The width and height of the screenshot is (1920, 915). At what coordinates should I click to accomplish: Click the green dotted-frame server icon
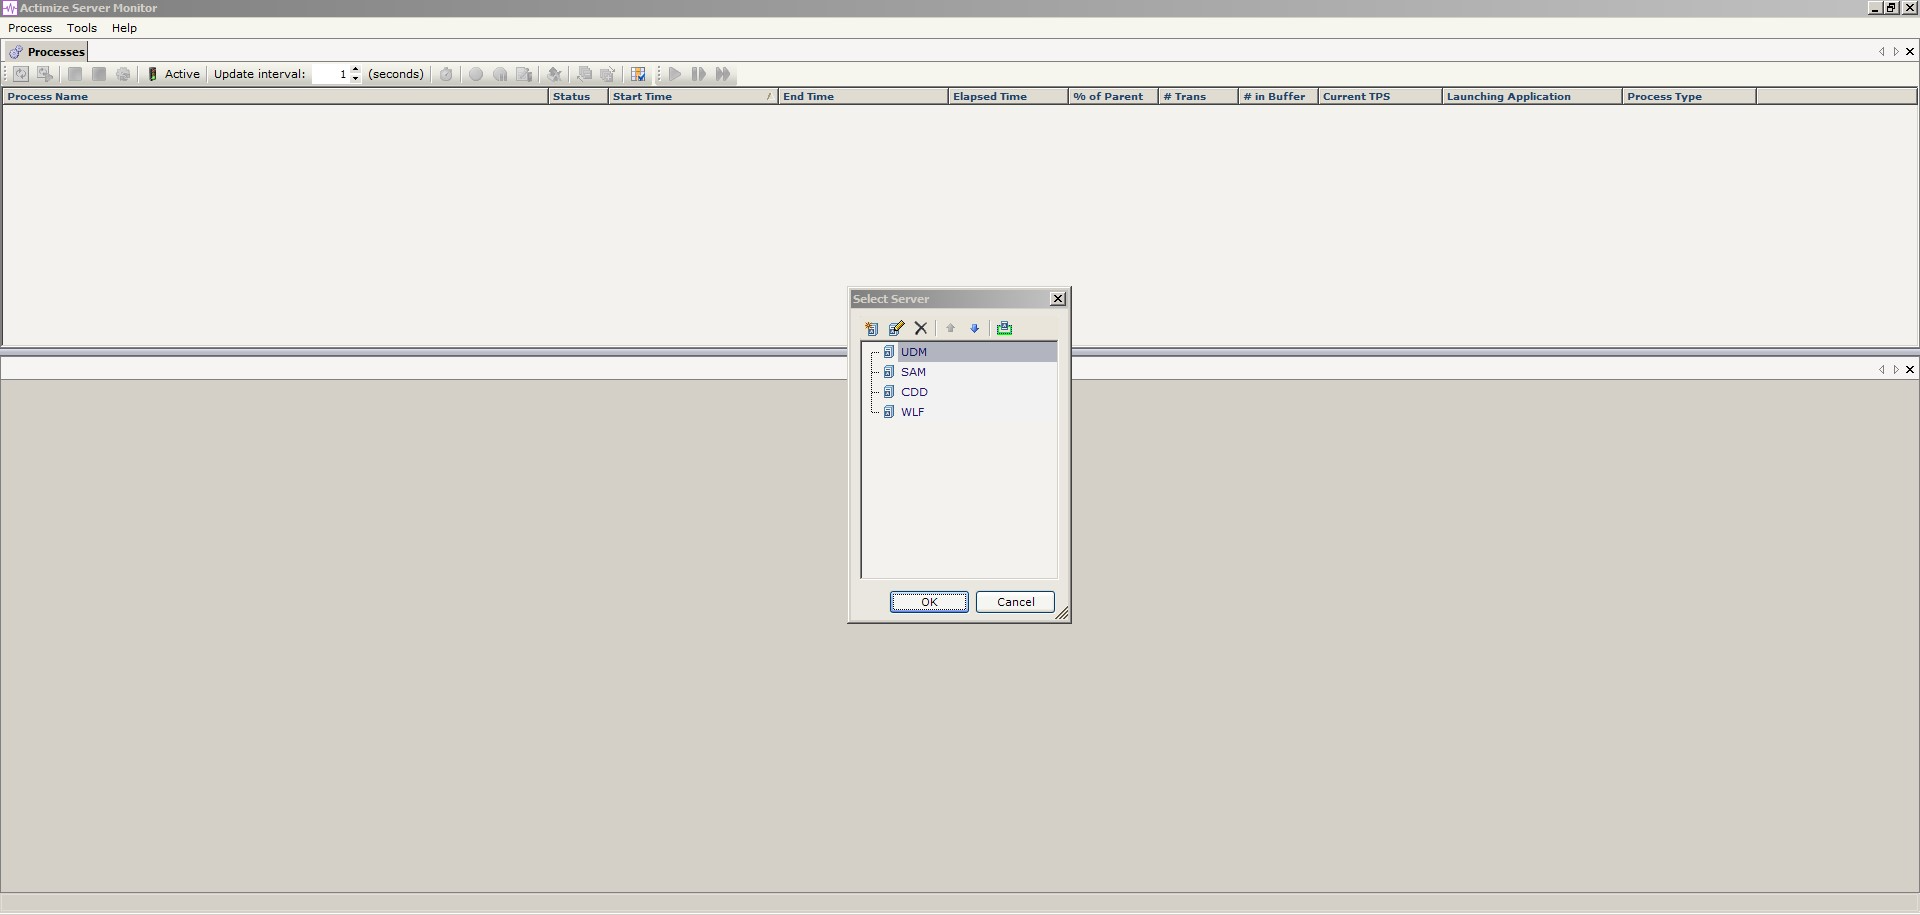click(1004, 328)
